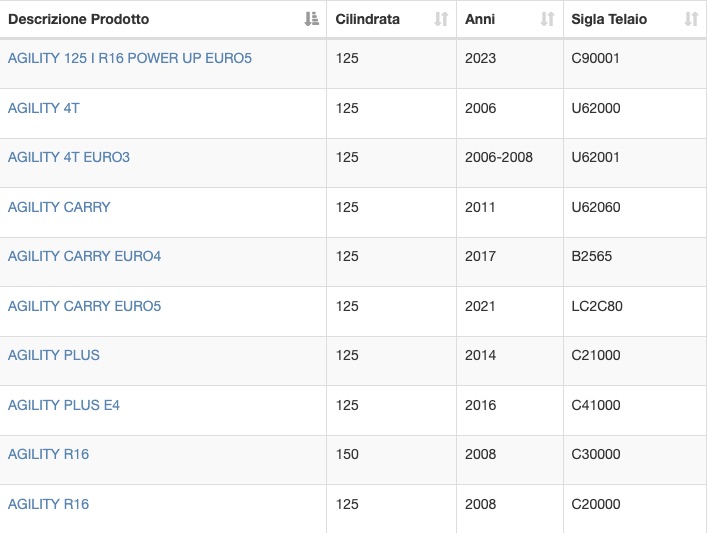Click the Descrizione Prodotto column header text
The height and width of the screenshot is (533, 707).
(78, 19)
